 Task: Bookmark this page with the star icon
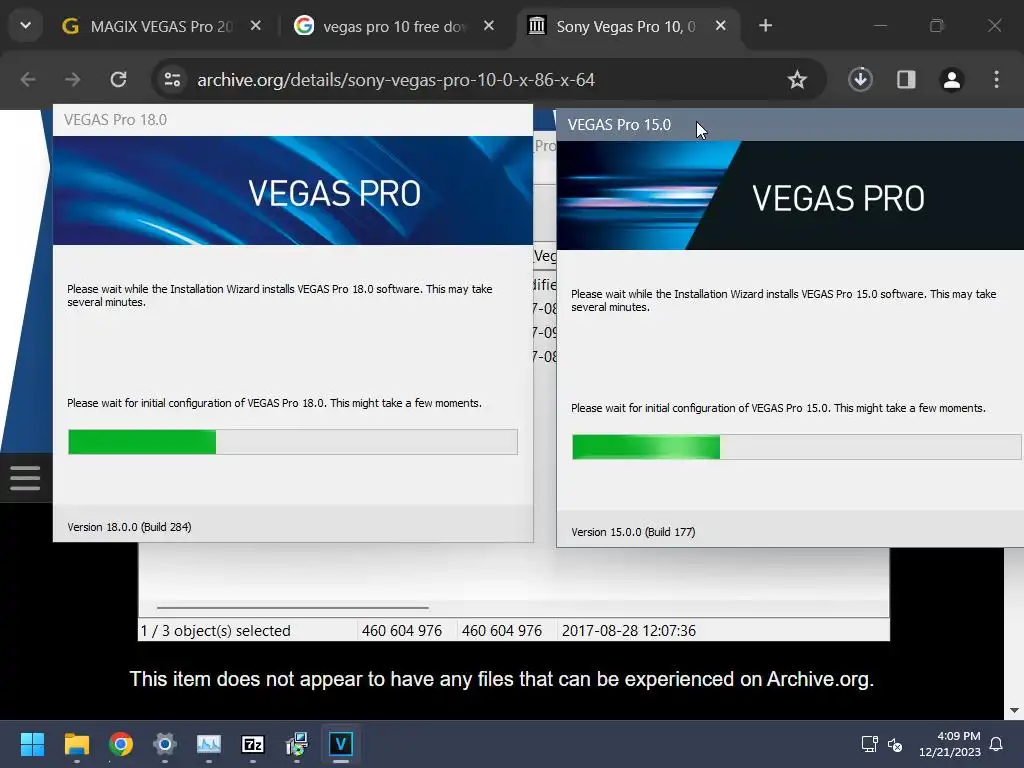[797, 80]
